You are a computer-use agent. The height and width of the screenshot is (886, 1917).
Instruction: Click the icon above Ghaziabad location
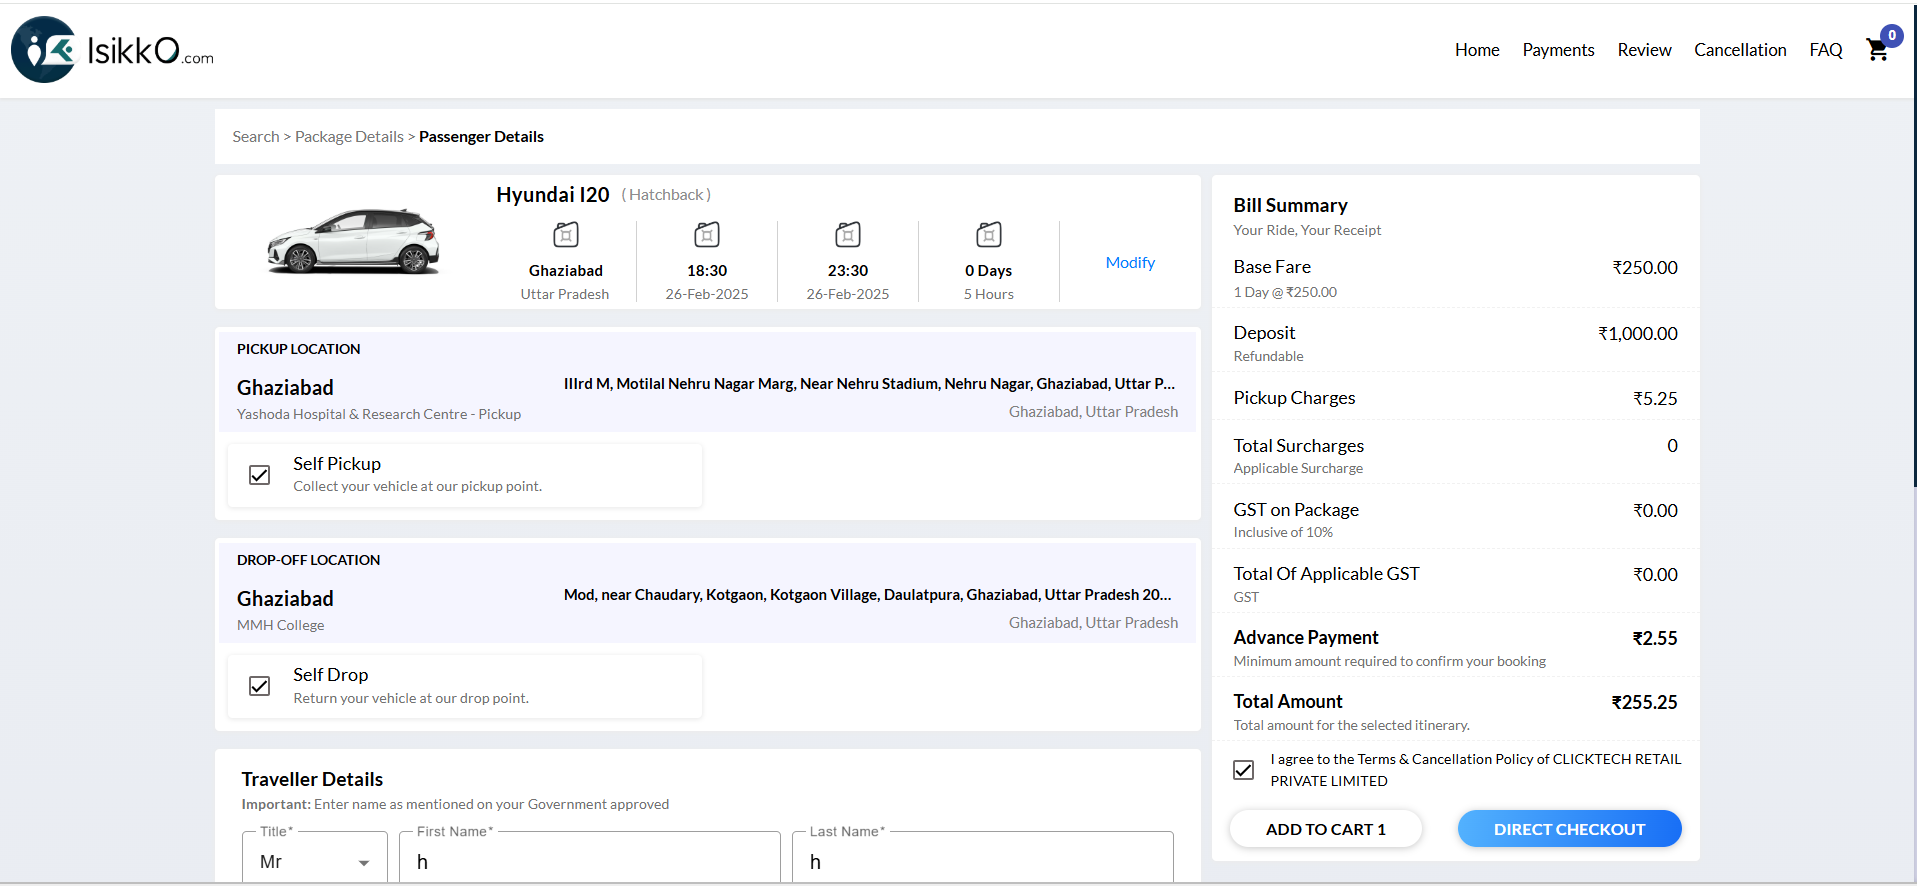pos(566,235)
